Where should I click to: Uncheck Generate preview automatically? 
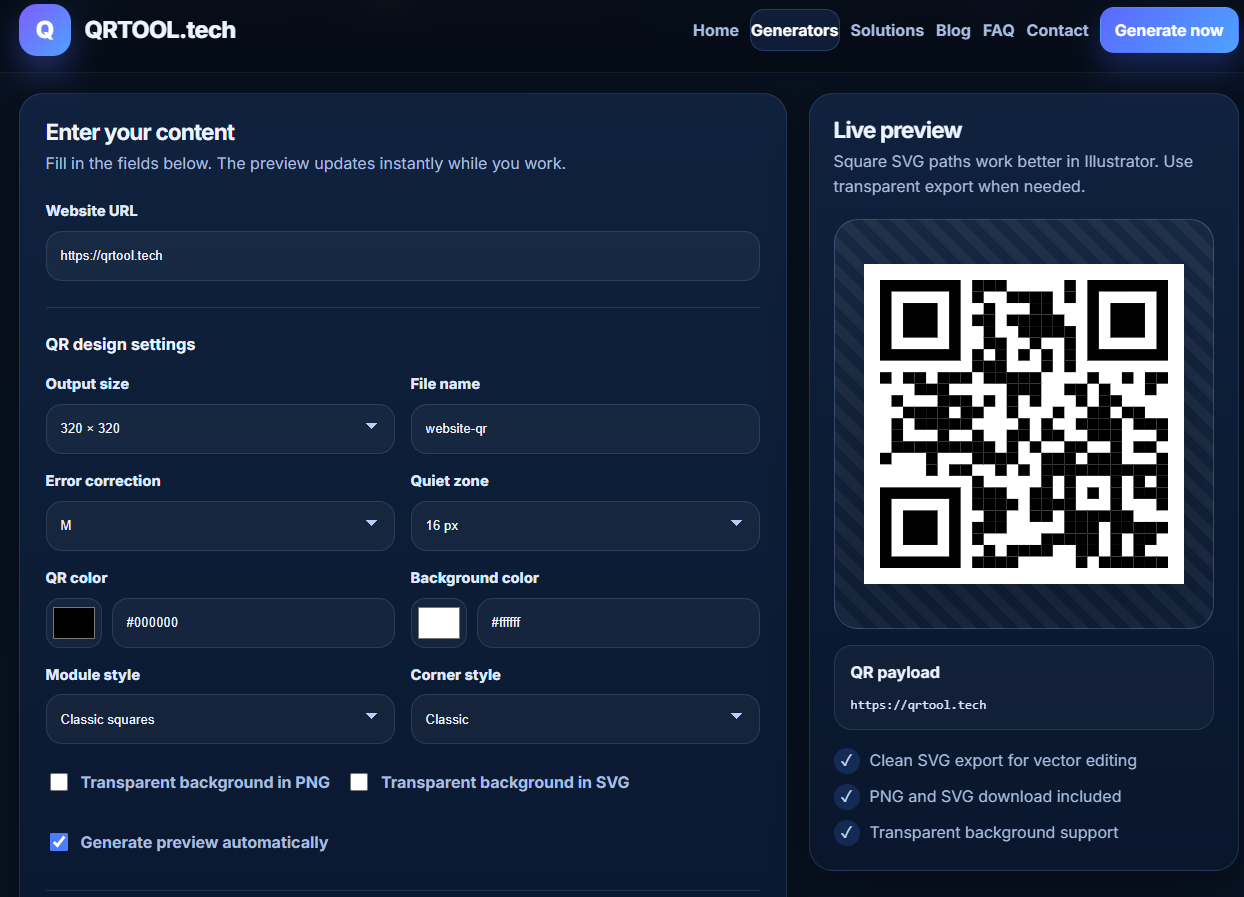point(59,842)
